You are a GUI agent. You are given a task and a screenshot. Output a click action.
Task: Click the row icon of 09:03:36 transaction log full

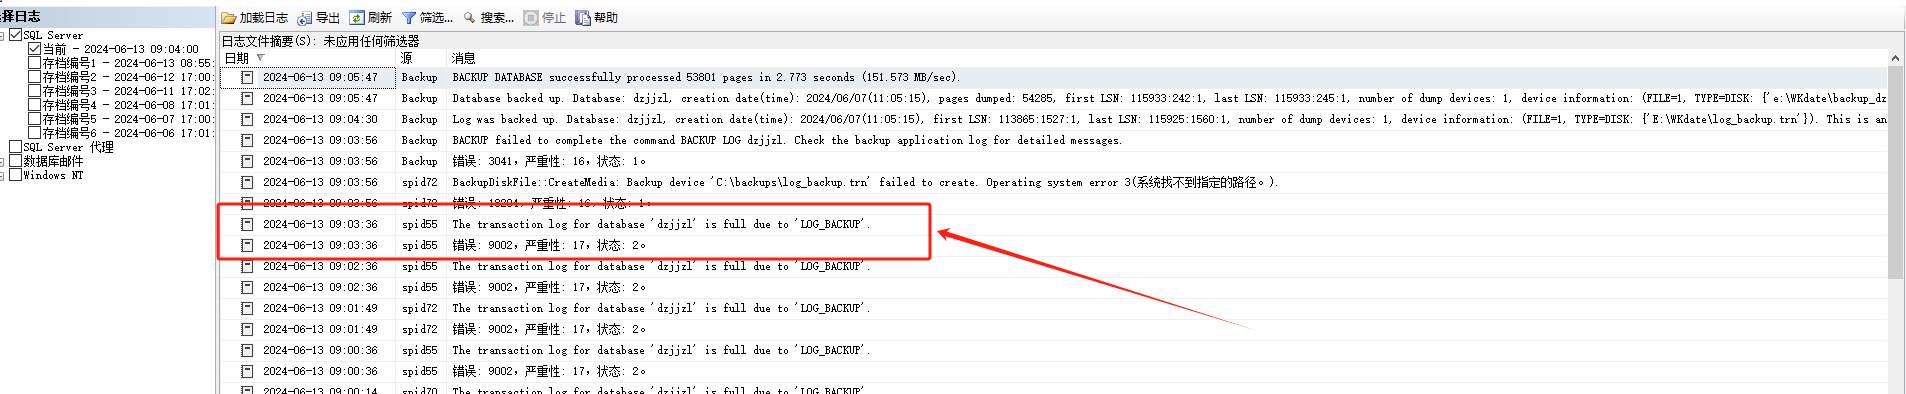pyautogui.click(x=247, y=224)
